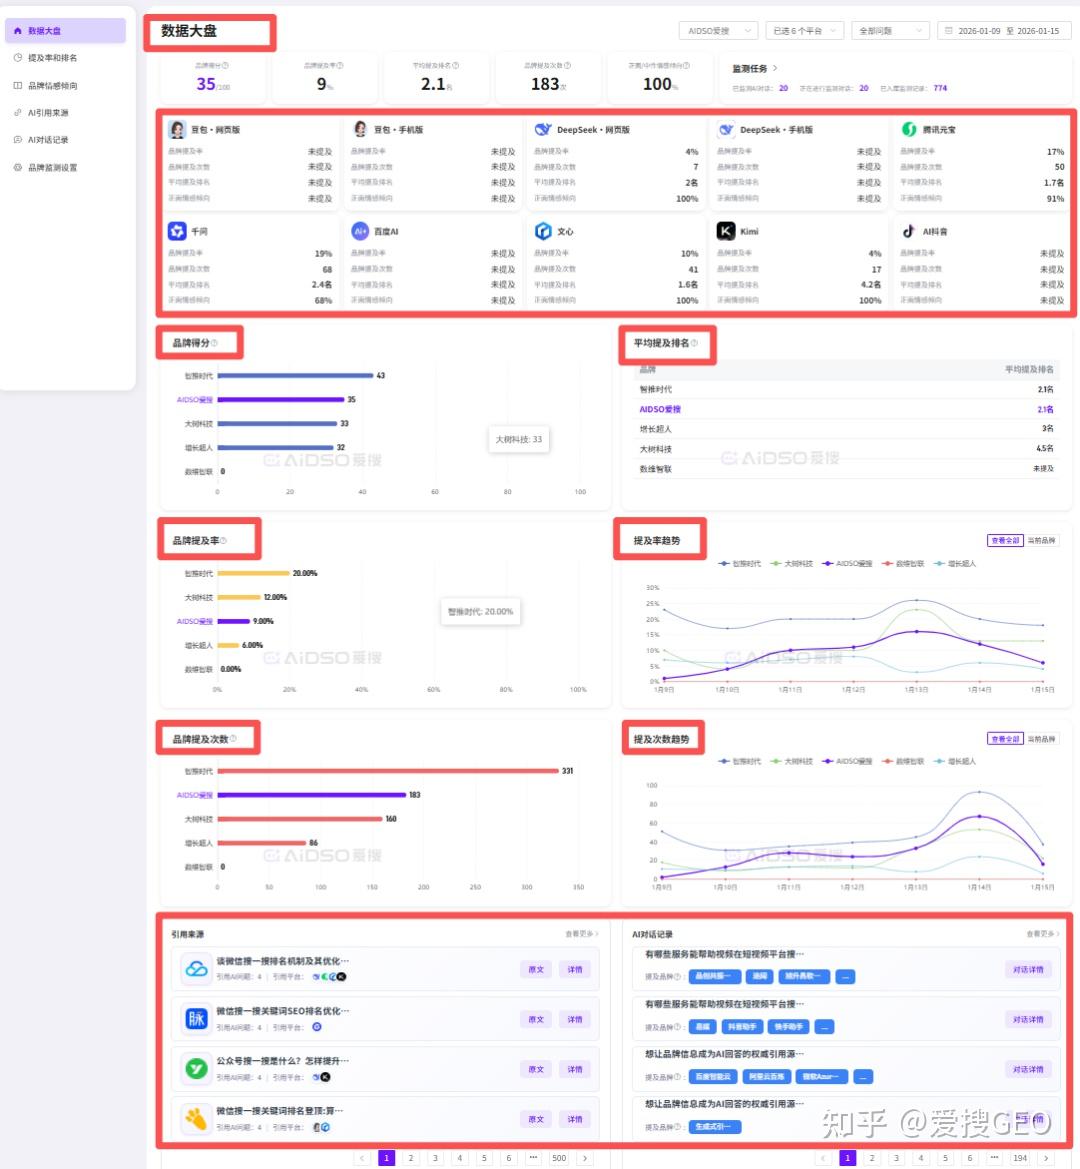Toggle 增长超人 legend in 提及率趋势 chart
1080x1169 pixels.
point(955,564)
